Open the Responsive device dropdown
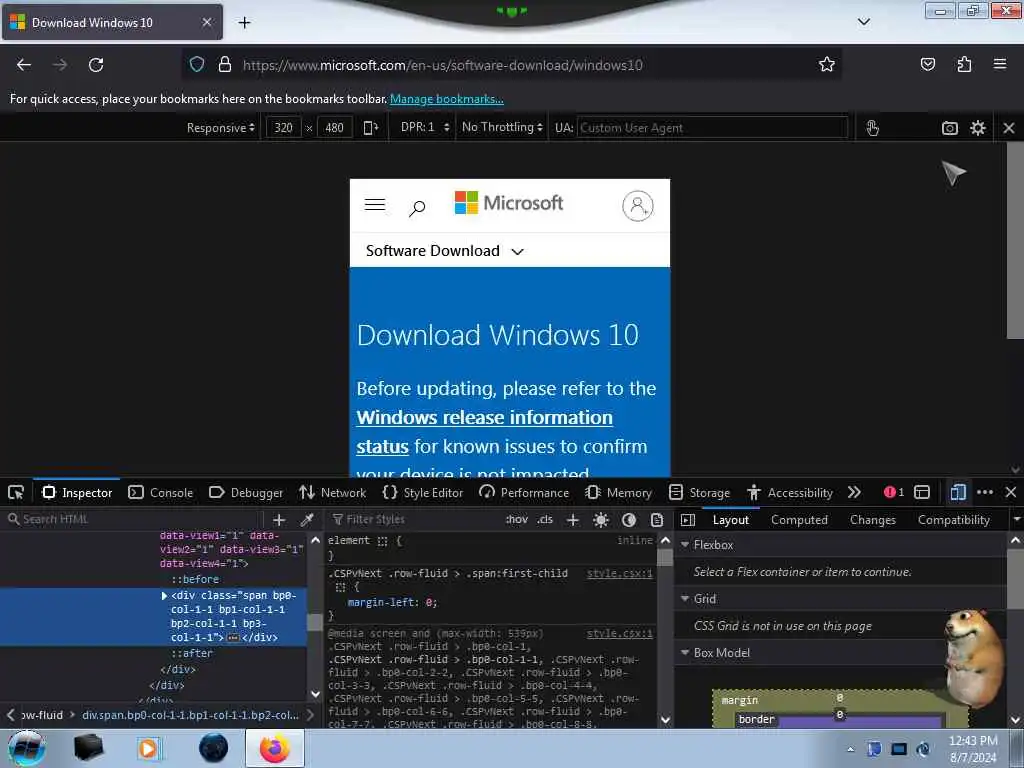This screenshot has height=768, width=1024. (221, 127)
